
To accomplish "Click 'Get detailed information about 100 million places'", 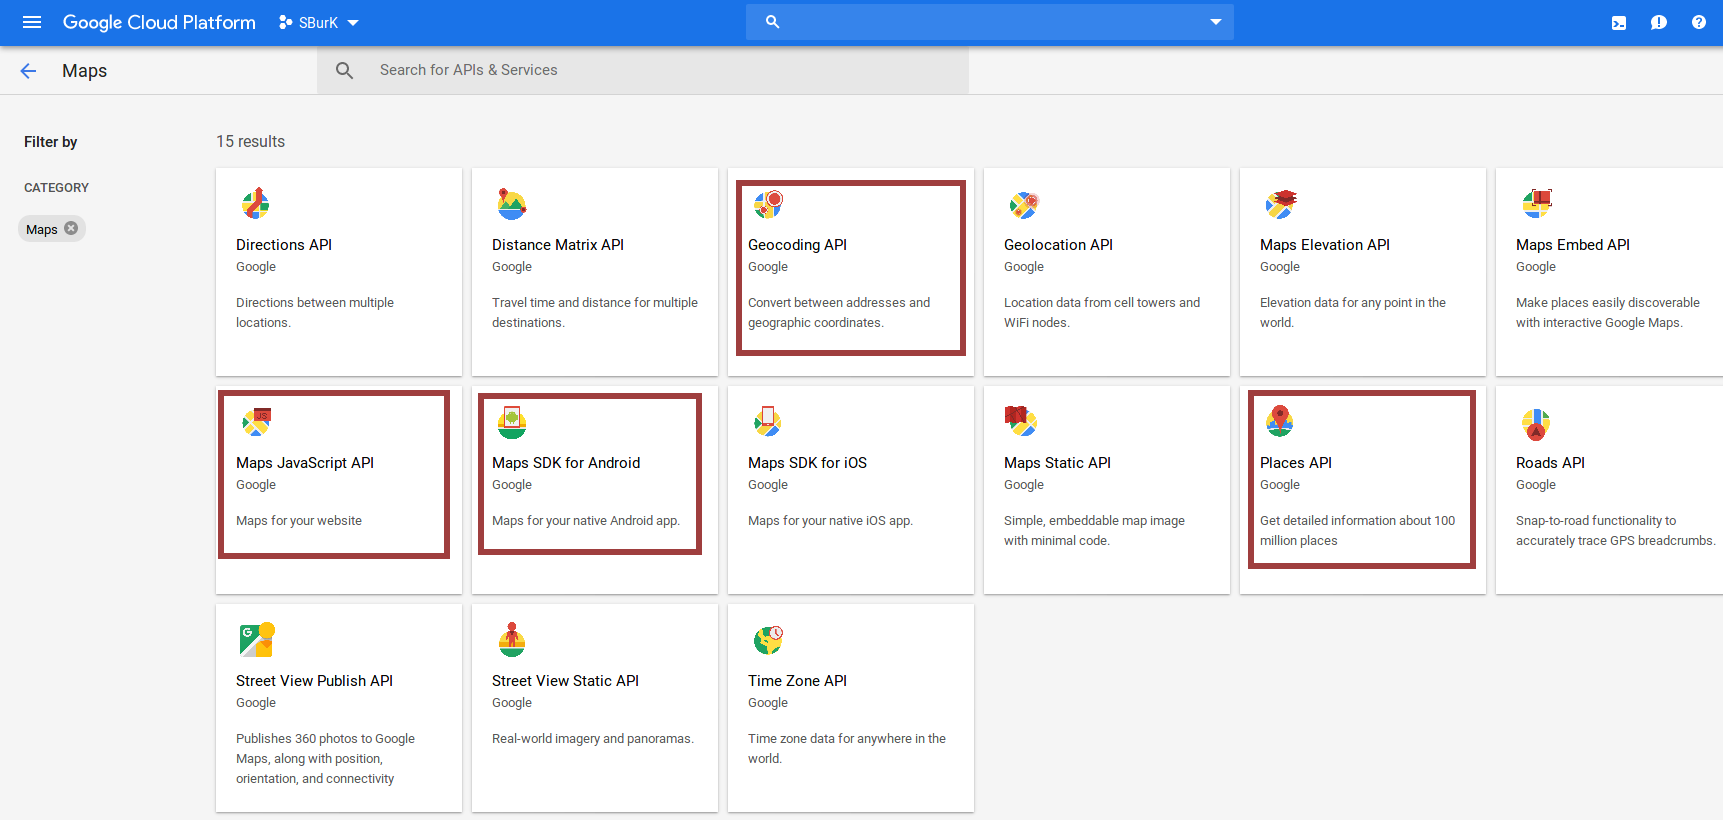I will coord(1357,531).
